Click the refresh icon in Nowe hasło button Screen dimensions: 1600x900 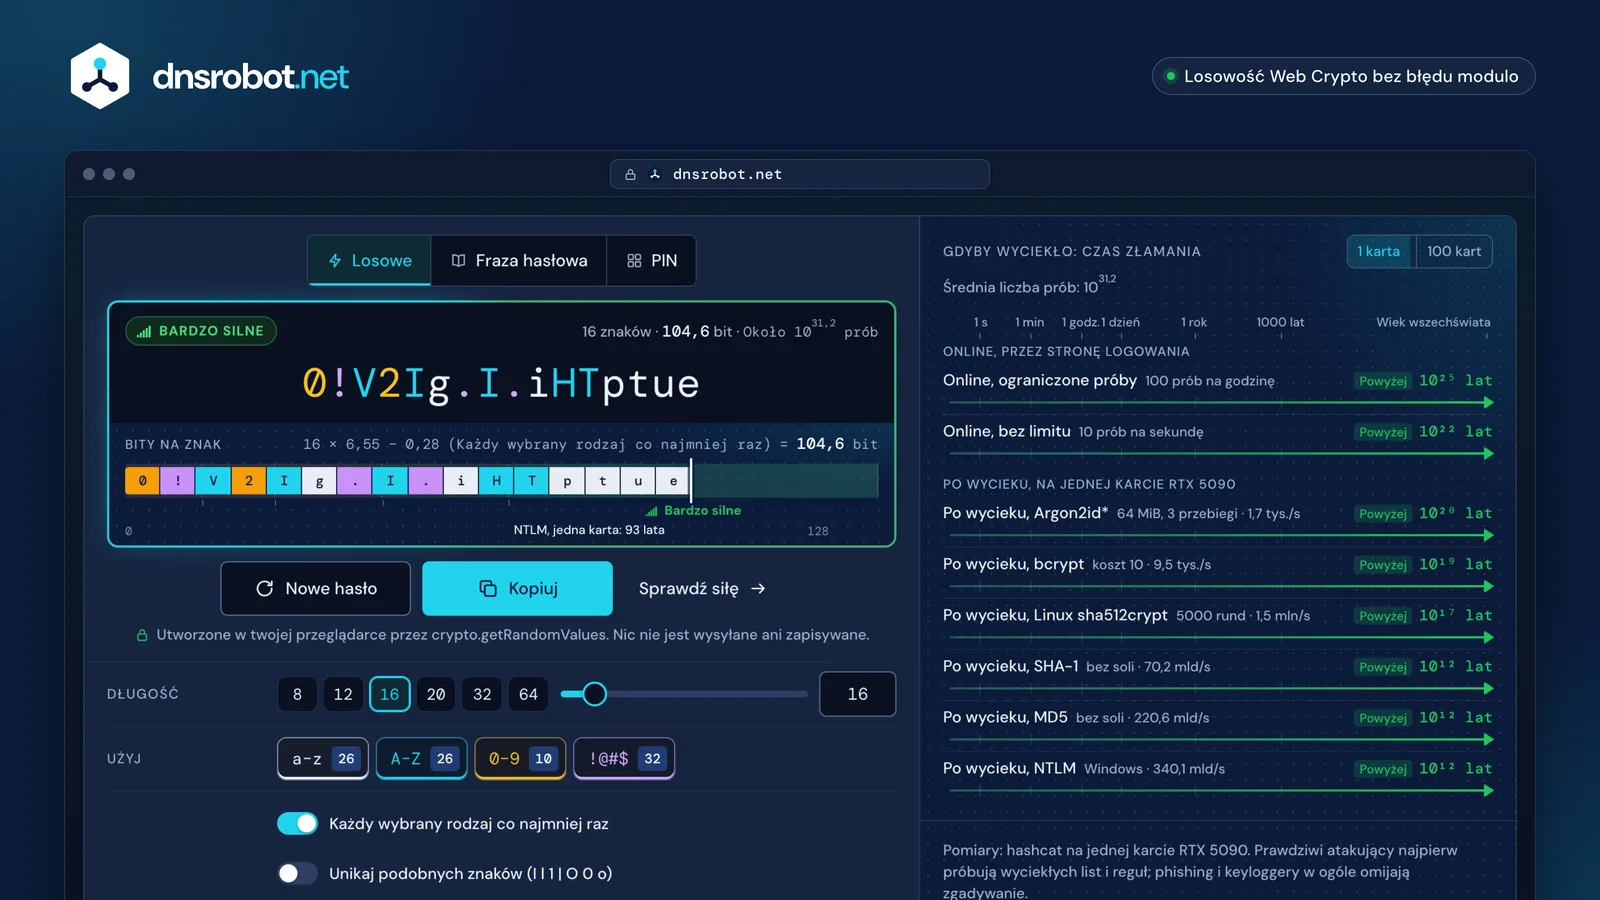pos(264,588)
